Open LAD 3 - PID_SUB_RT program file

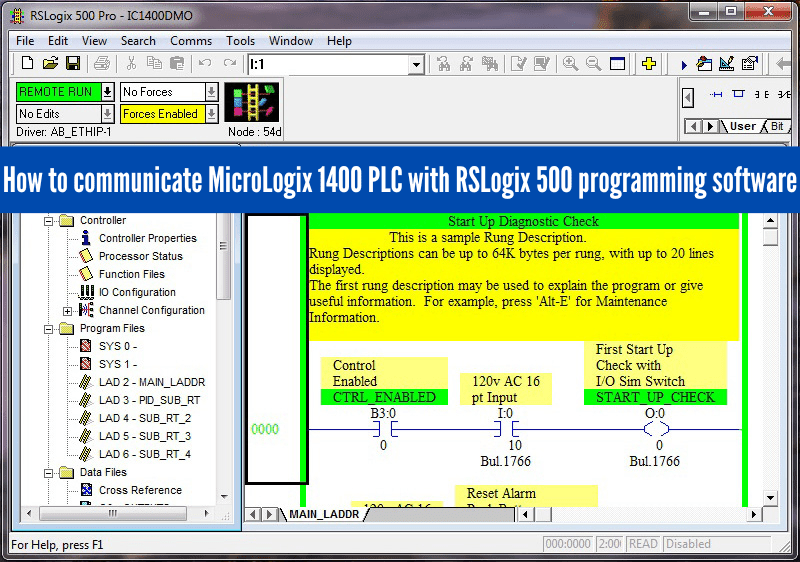(x=150, y=400)
